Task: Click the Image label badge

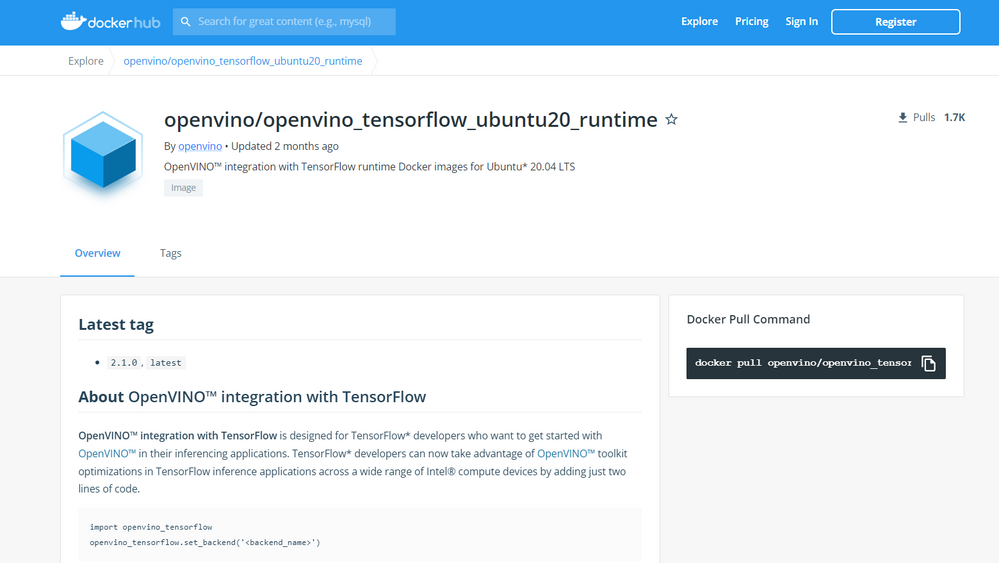Action: coord(183,188)
